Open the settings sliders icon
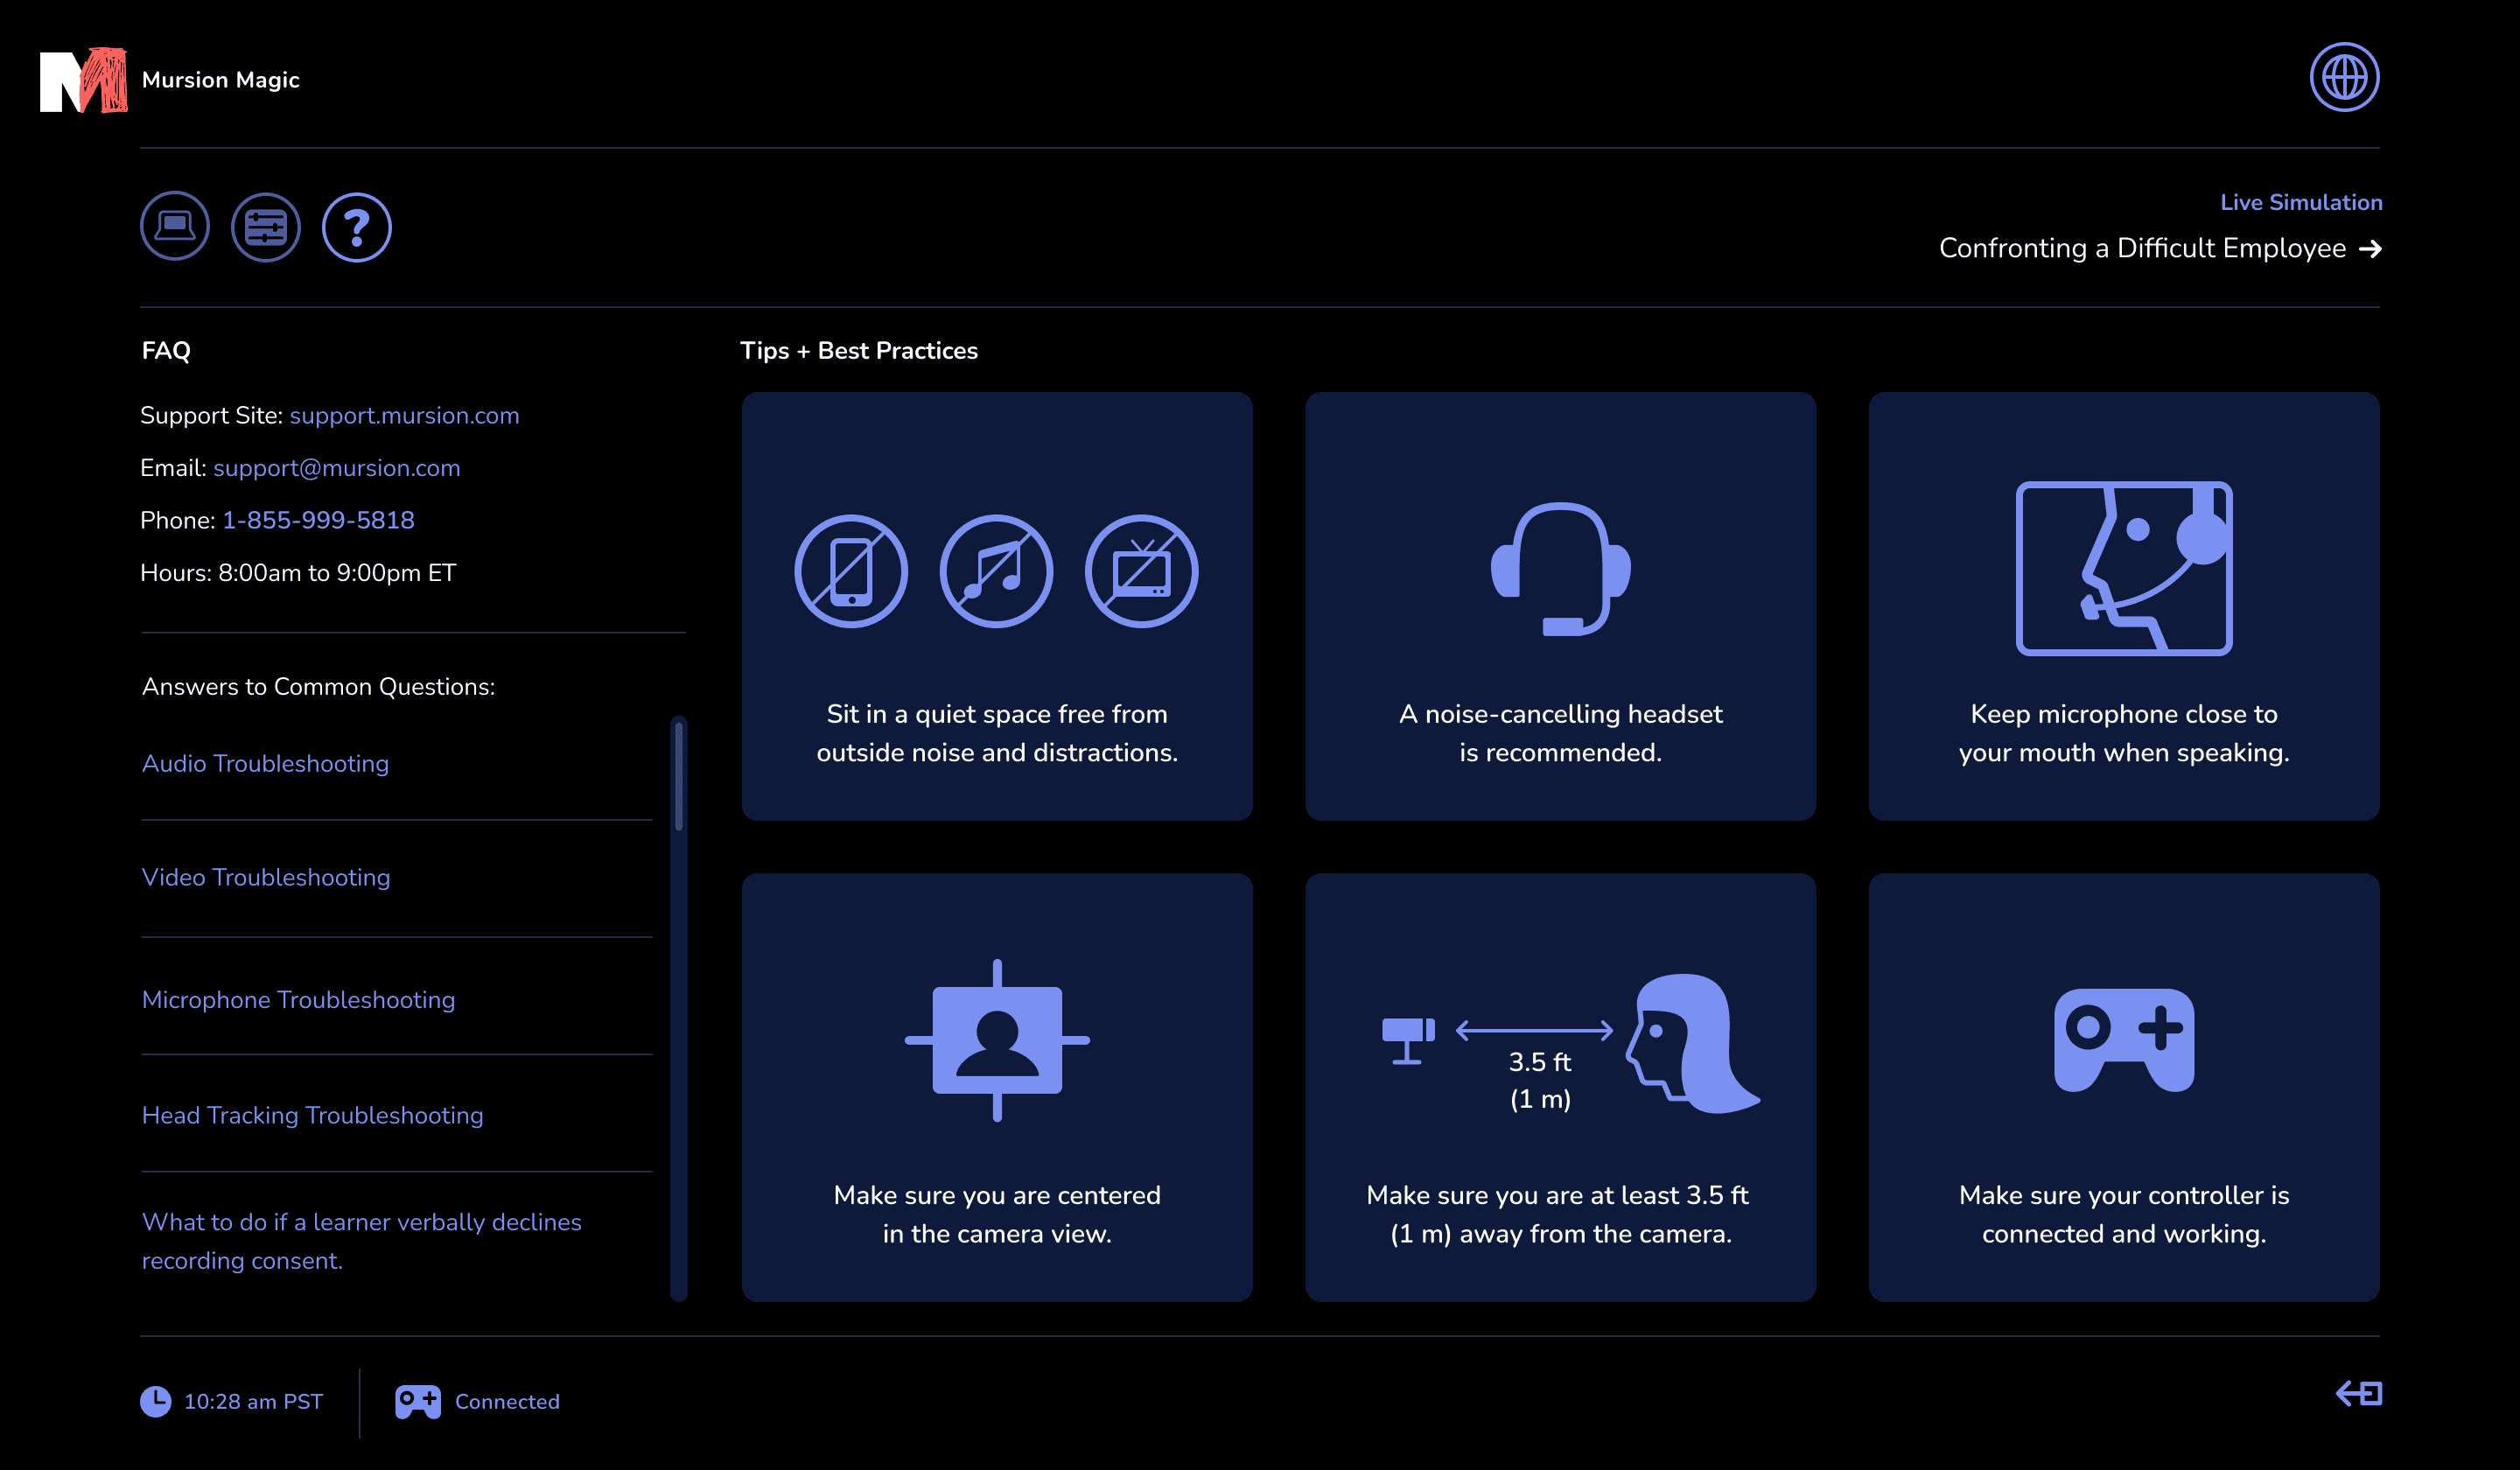Screen dimensions: 2520x1470 pos(266,227)
